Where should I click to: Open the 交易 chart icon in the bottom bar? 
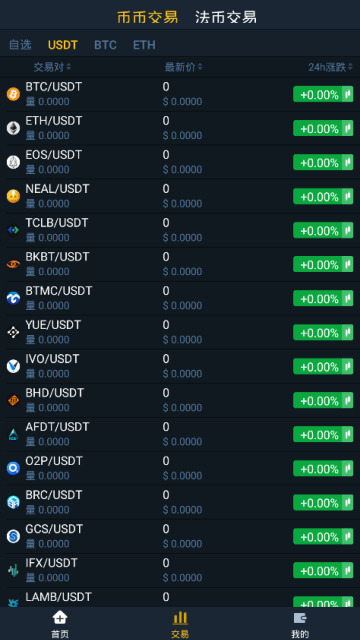pyautogui.click(x=180, y=618)
